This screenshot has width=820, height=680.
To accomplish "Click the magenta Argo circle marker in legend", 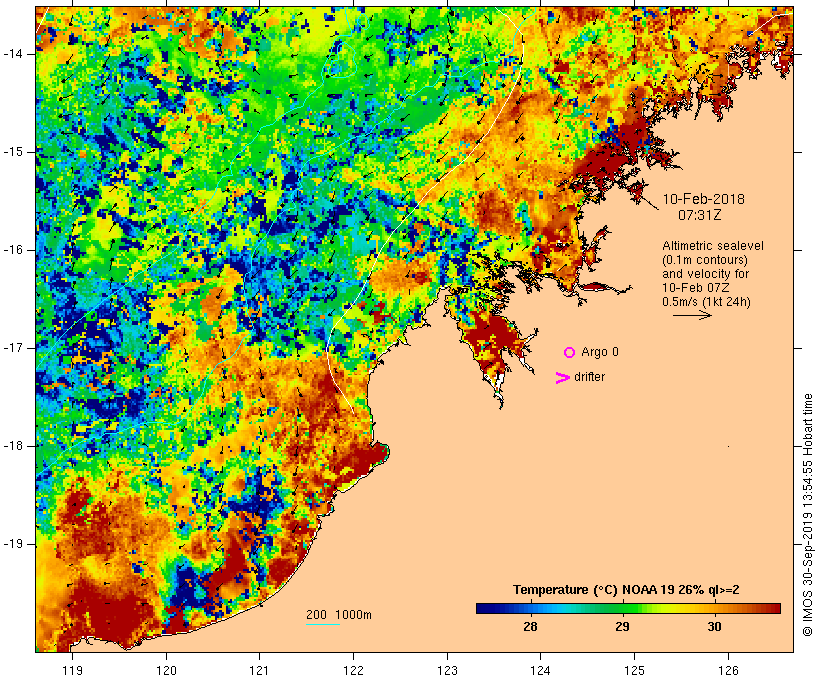I will [x=570, y=353].
